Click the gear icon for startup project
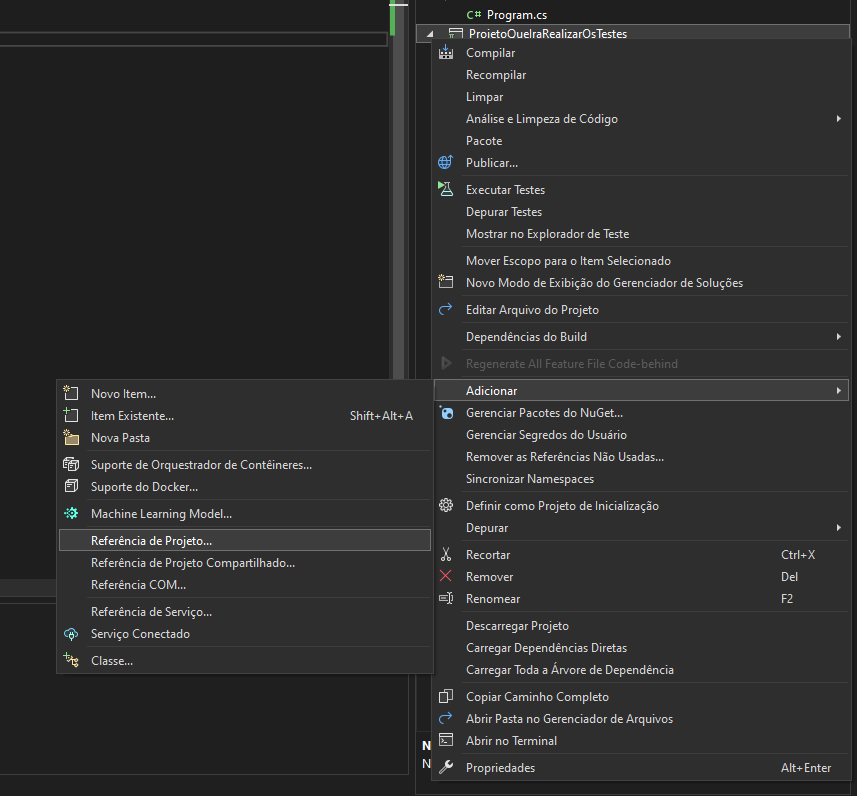857x796 pixels. coord(446,505)
